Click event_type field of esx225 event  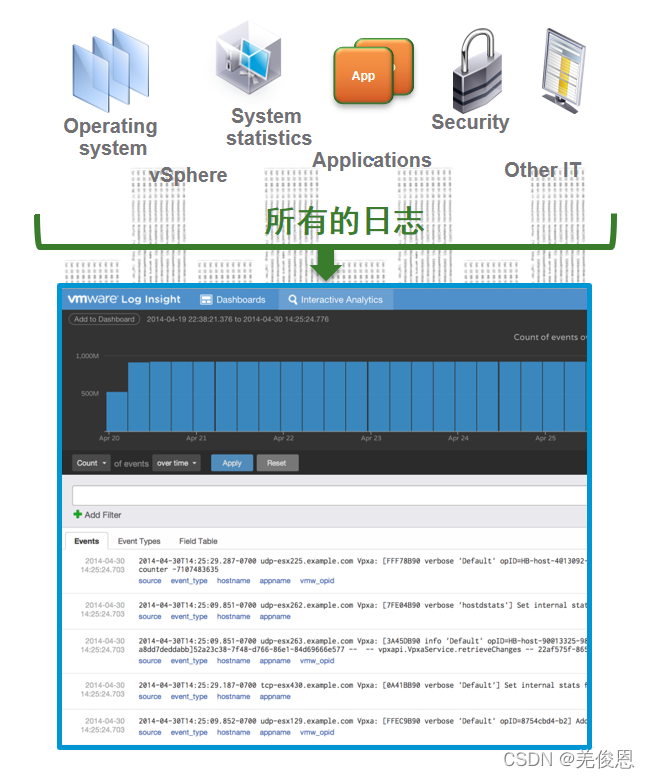189,581
